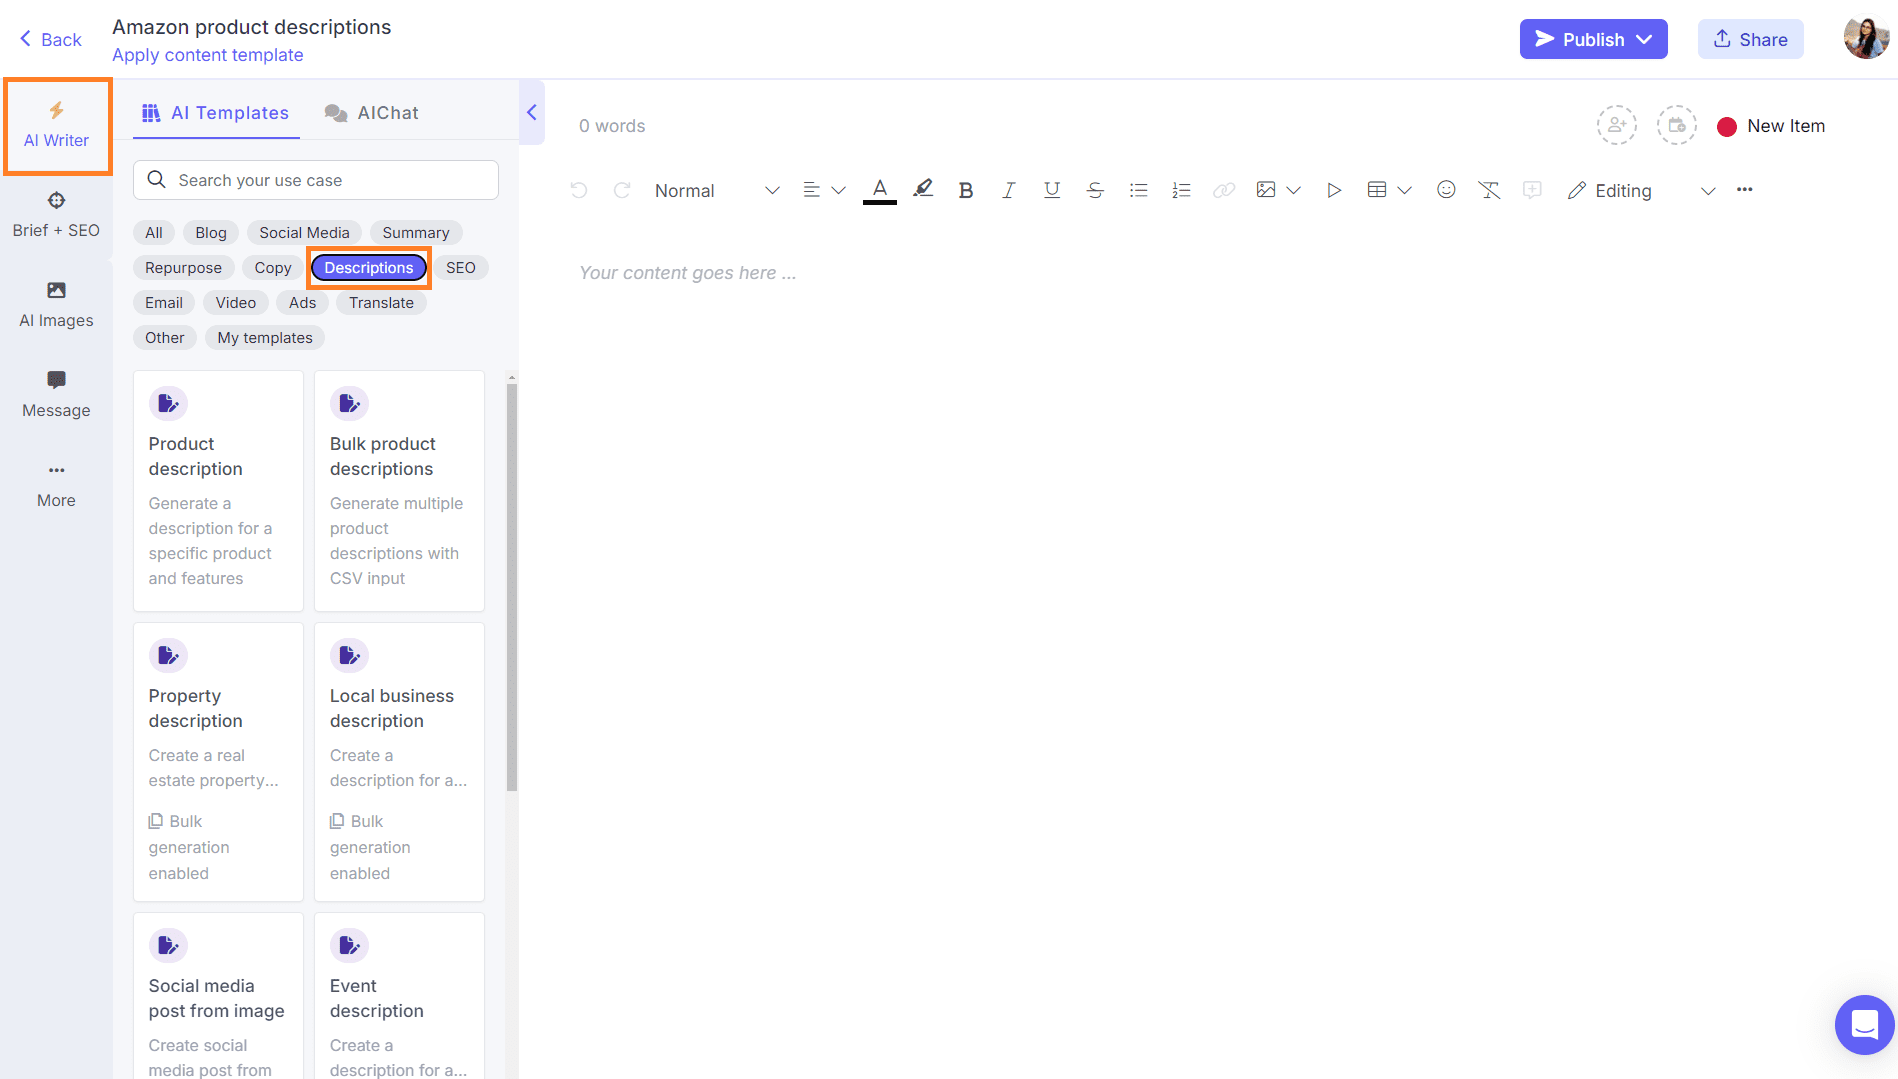Open the help chat bubble
Viewport: 1898px width, 1079px height.
coord(1865,1025)
